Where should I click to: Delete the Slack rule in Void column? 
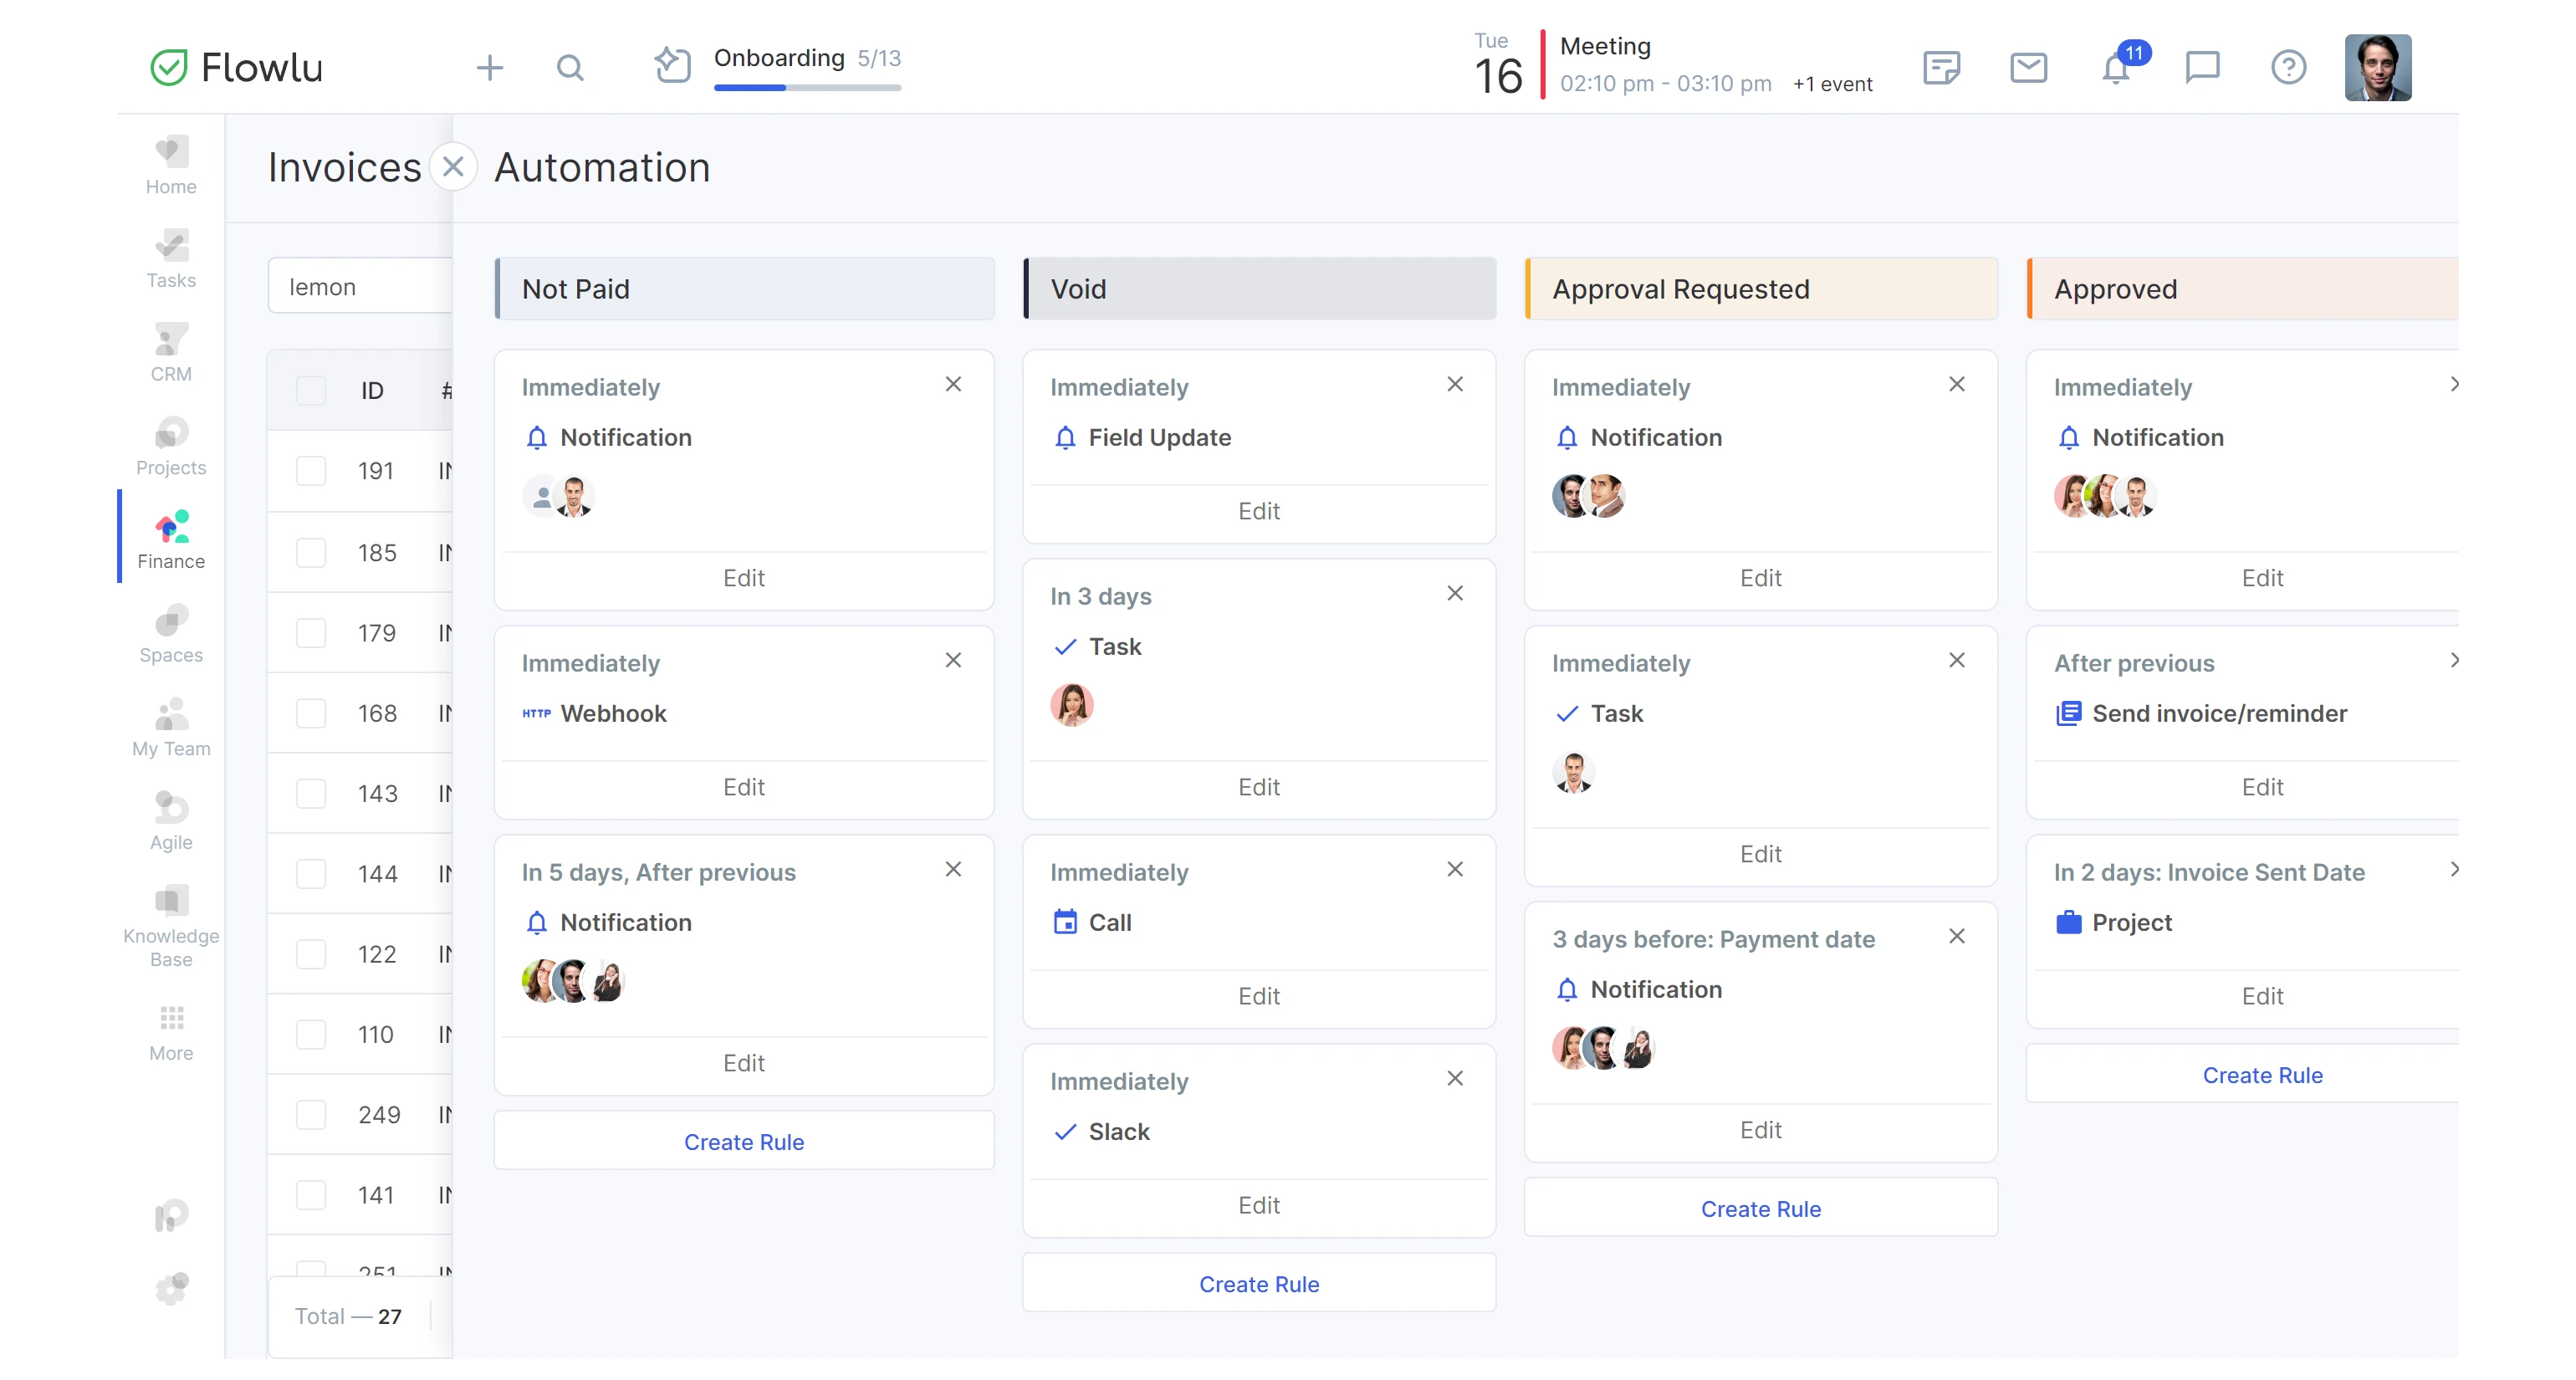click(x=1455, y=1078)
